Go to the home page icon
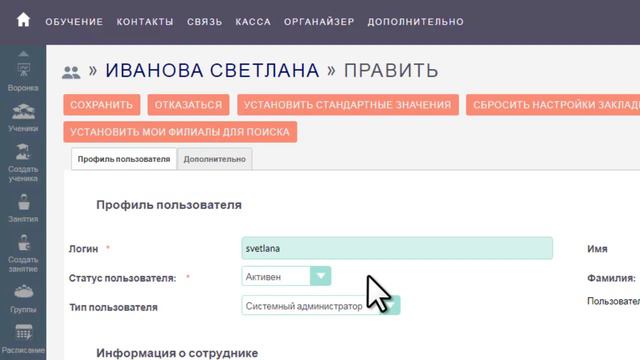Viewport: 640px width, 360px height. [x=23, y=20]
